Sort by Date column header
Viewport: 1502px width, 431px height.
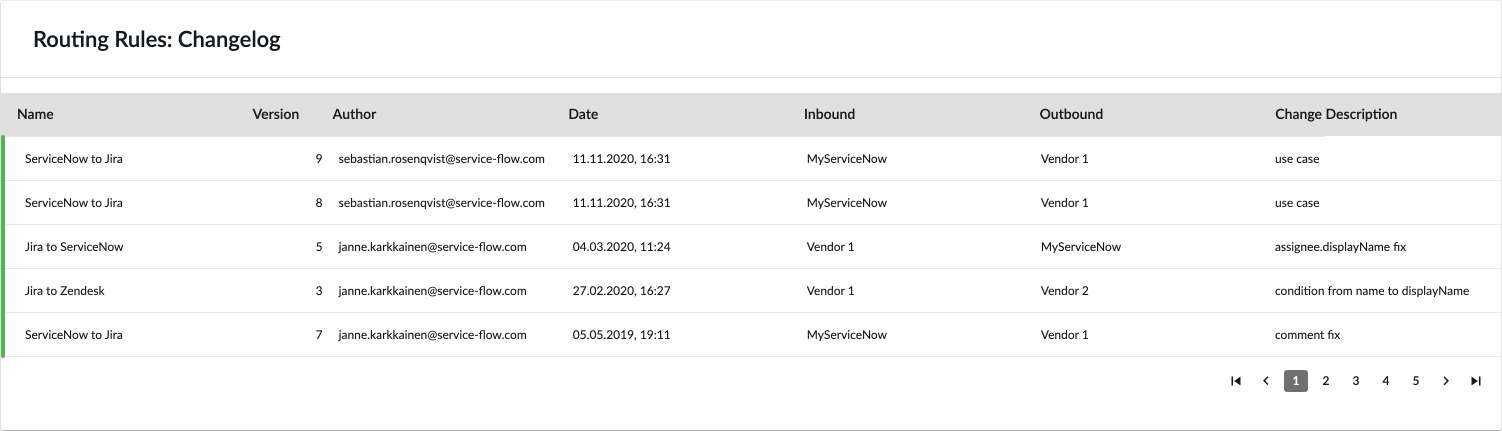pos(583,114)
